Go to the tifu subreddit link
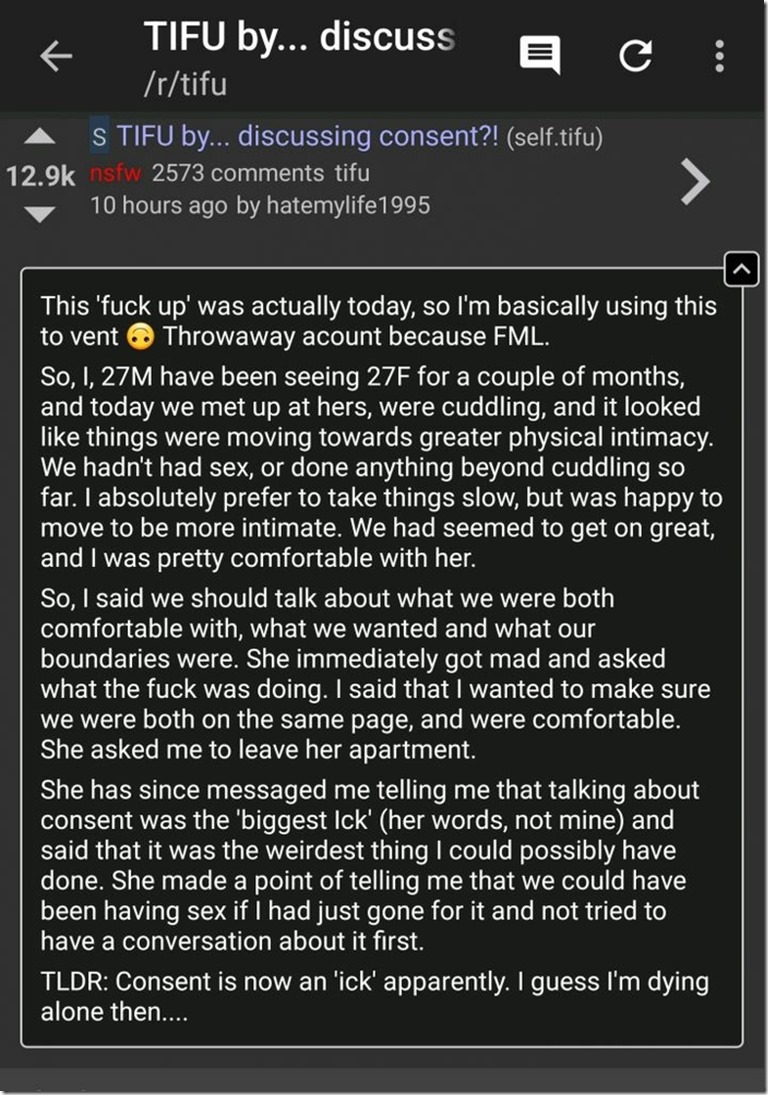 tap(352, 172)
